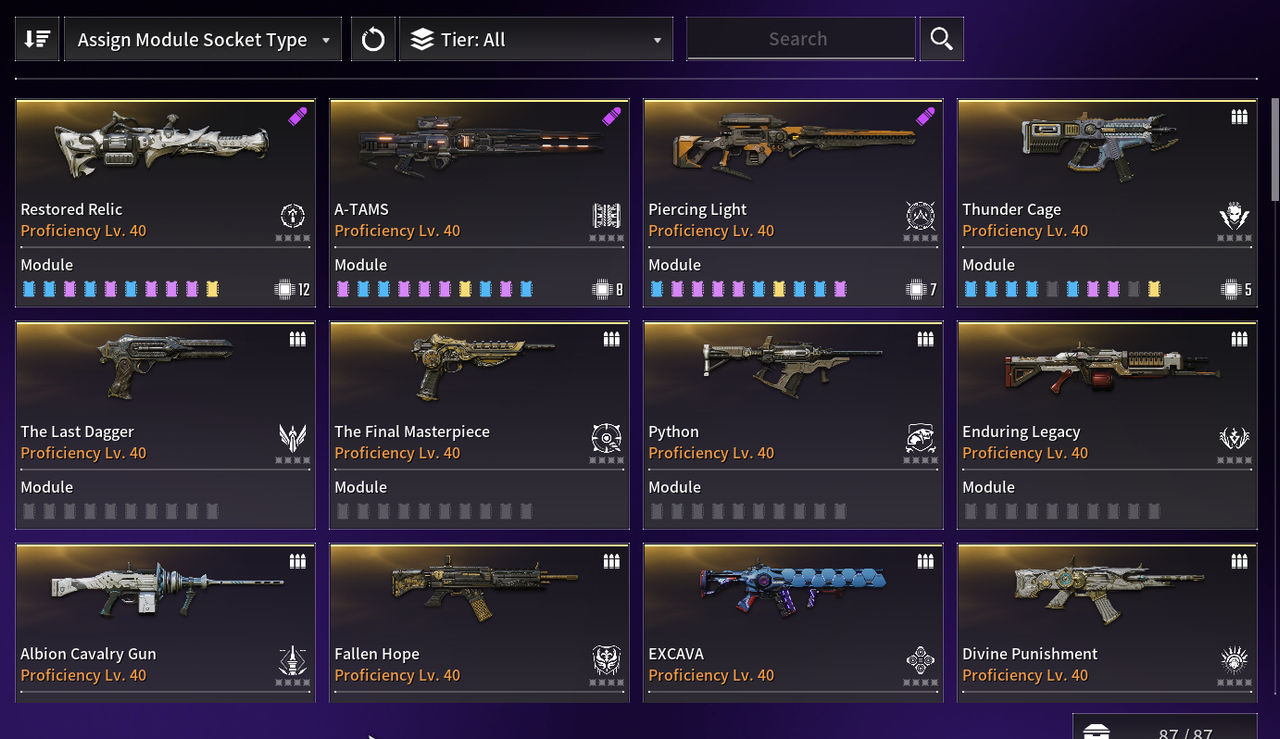Image resolution: width=1280 pixels, height=739 pixels.
Task: Click the reset filter refresh icon
Action: [373, 39]
